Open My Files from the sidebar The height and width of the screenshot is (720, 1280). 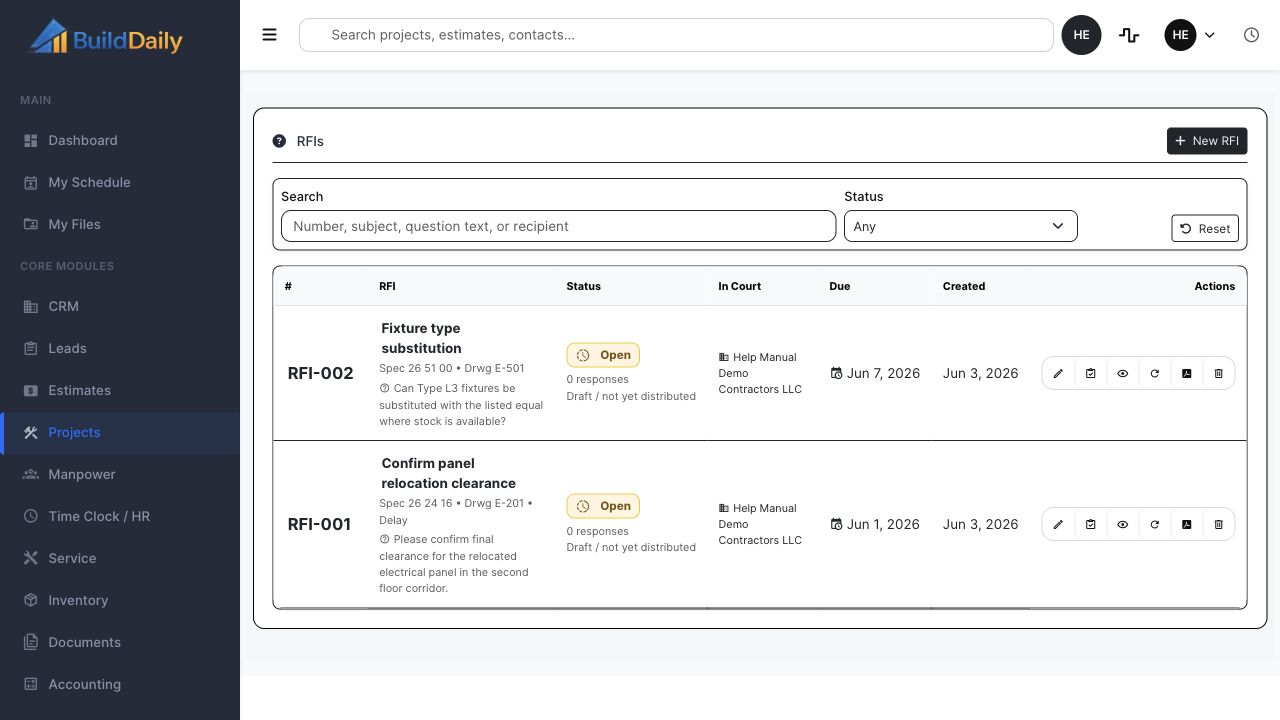(120, 224)
